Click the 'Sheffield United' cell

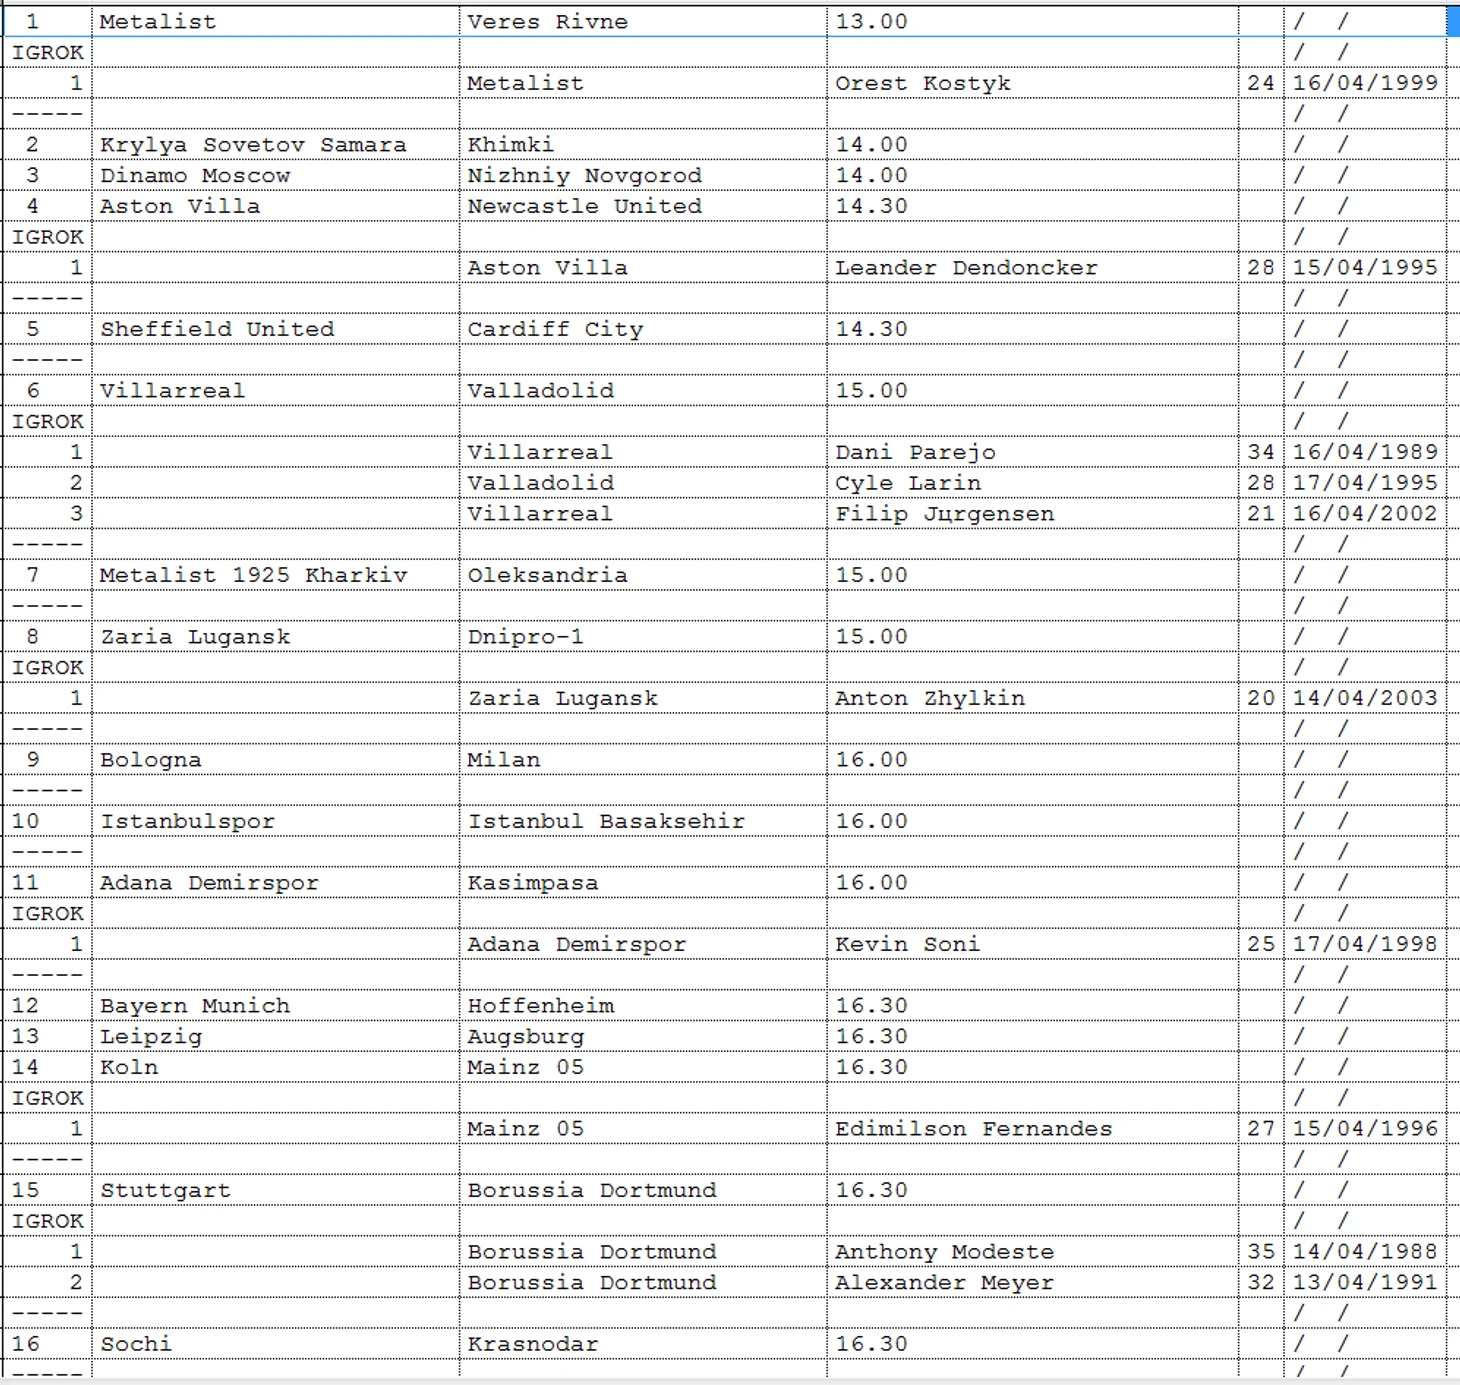[x=275, y=329]
